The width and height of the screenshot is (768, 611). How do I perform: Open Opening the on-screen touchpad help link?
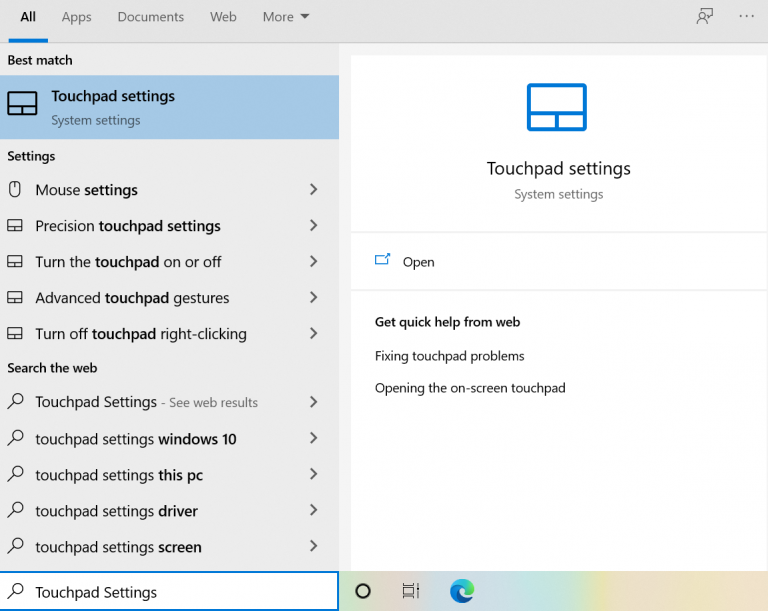[470, 388]
